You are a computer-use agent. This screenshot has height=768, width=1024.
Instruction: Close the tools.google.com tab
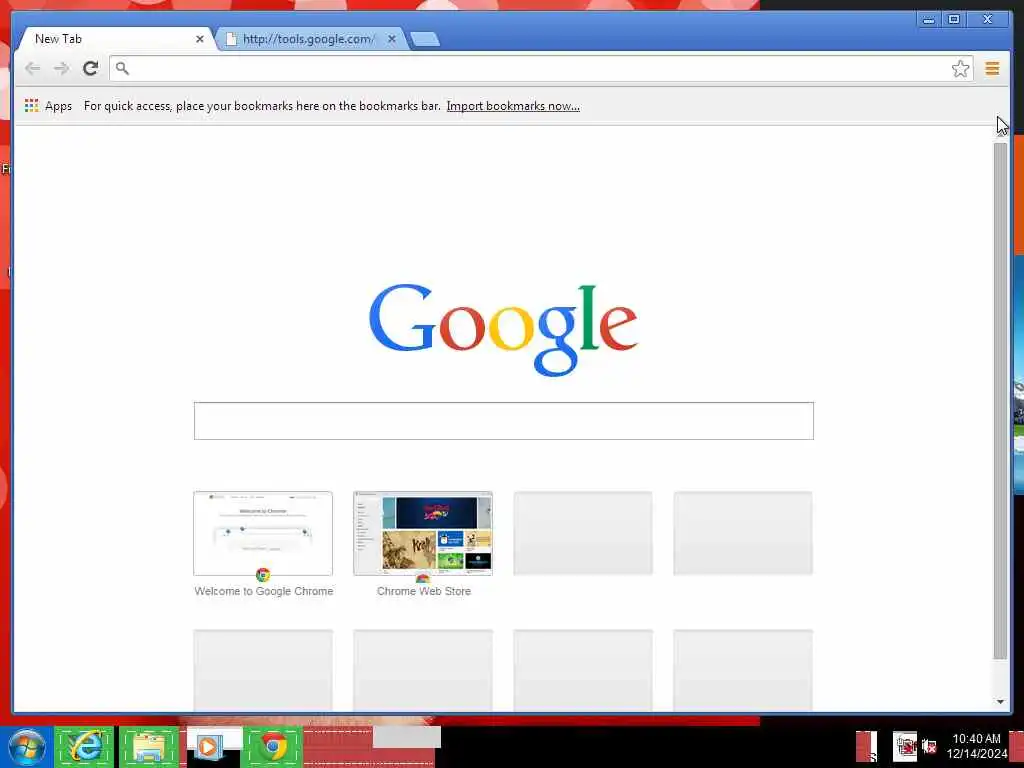[391, 39]
